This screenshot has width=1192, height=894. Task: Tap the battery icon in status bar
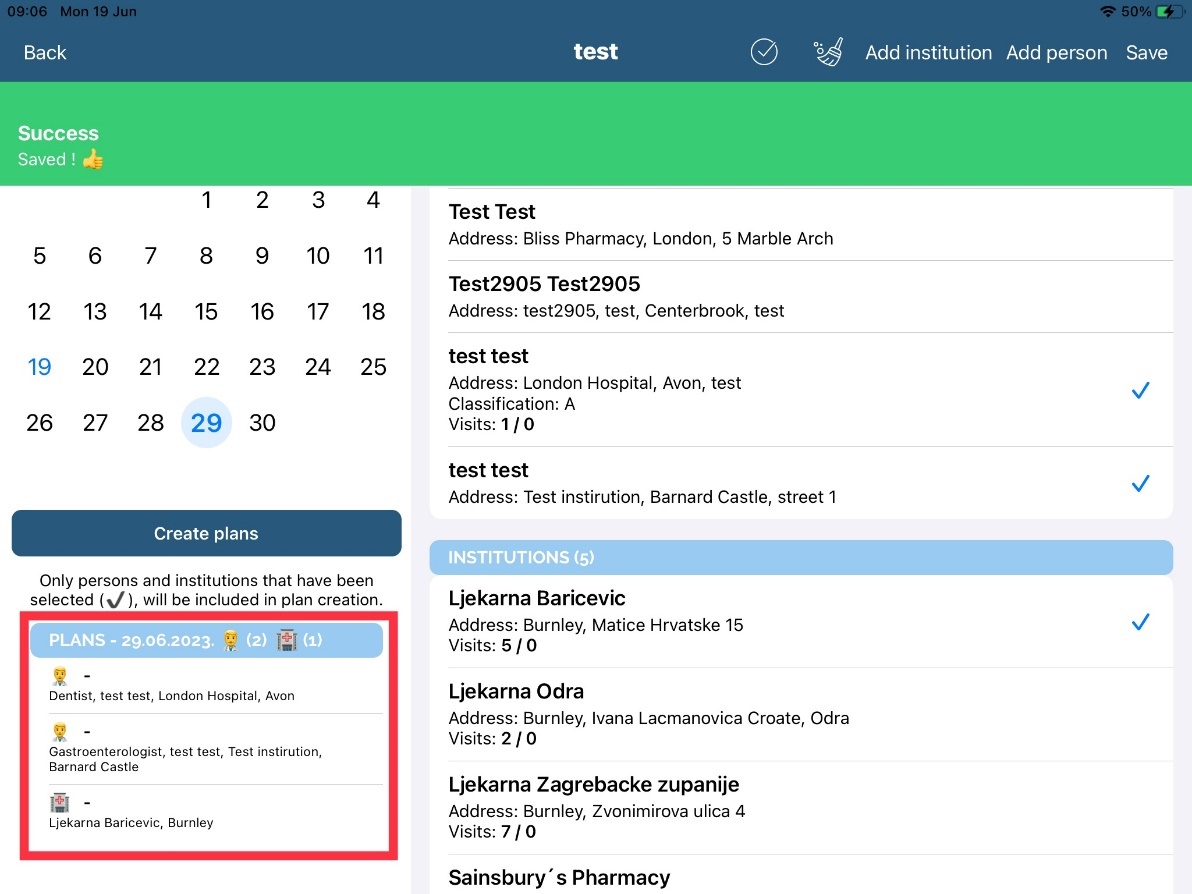click(1167, 12)
